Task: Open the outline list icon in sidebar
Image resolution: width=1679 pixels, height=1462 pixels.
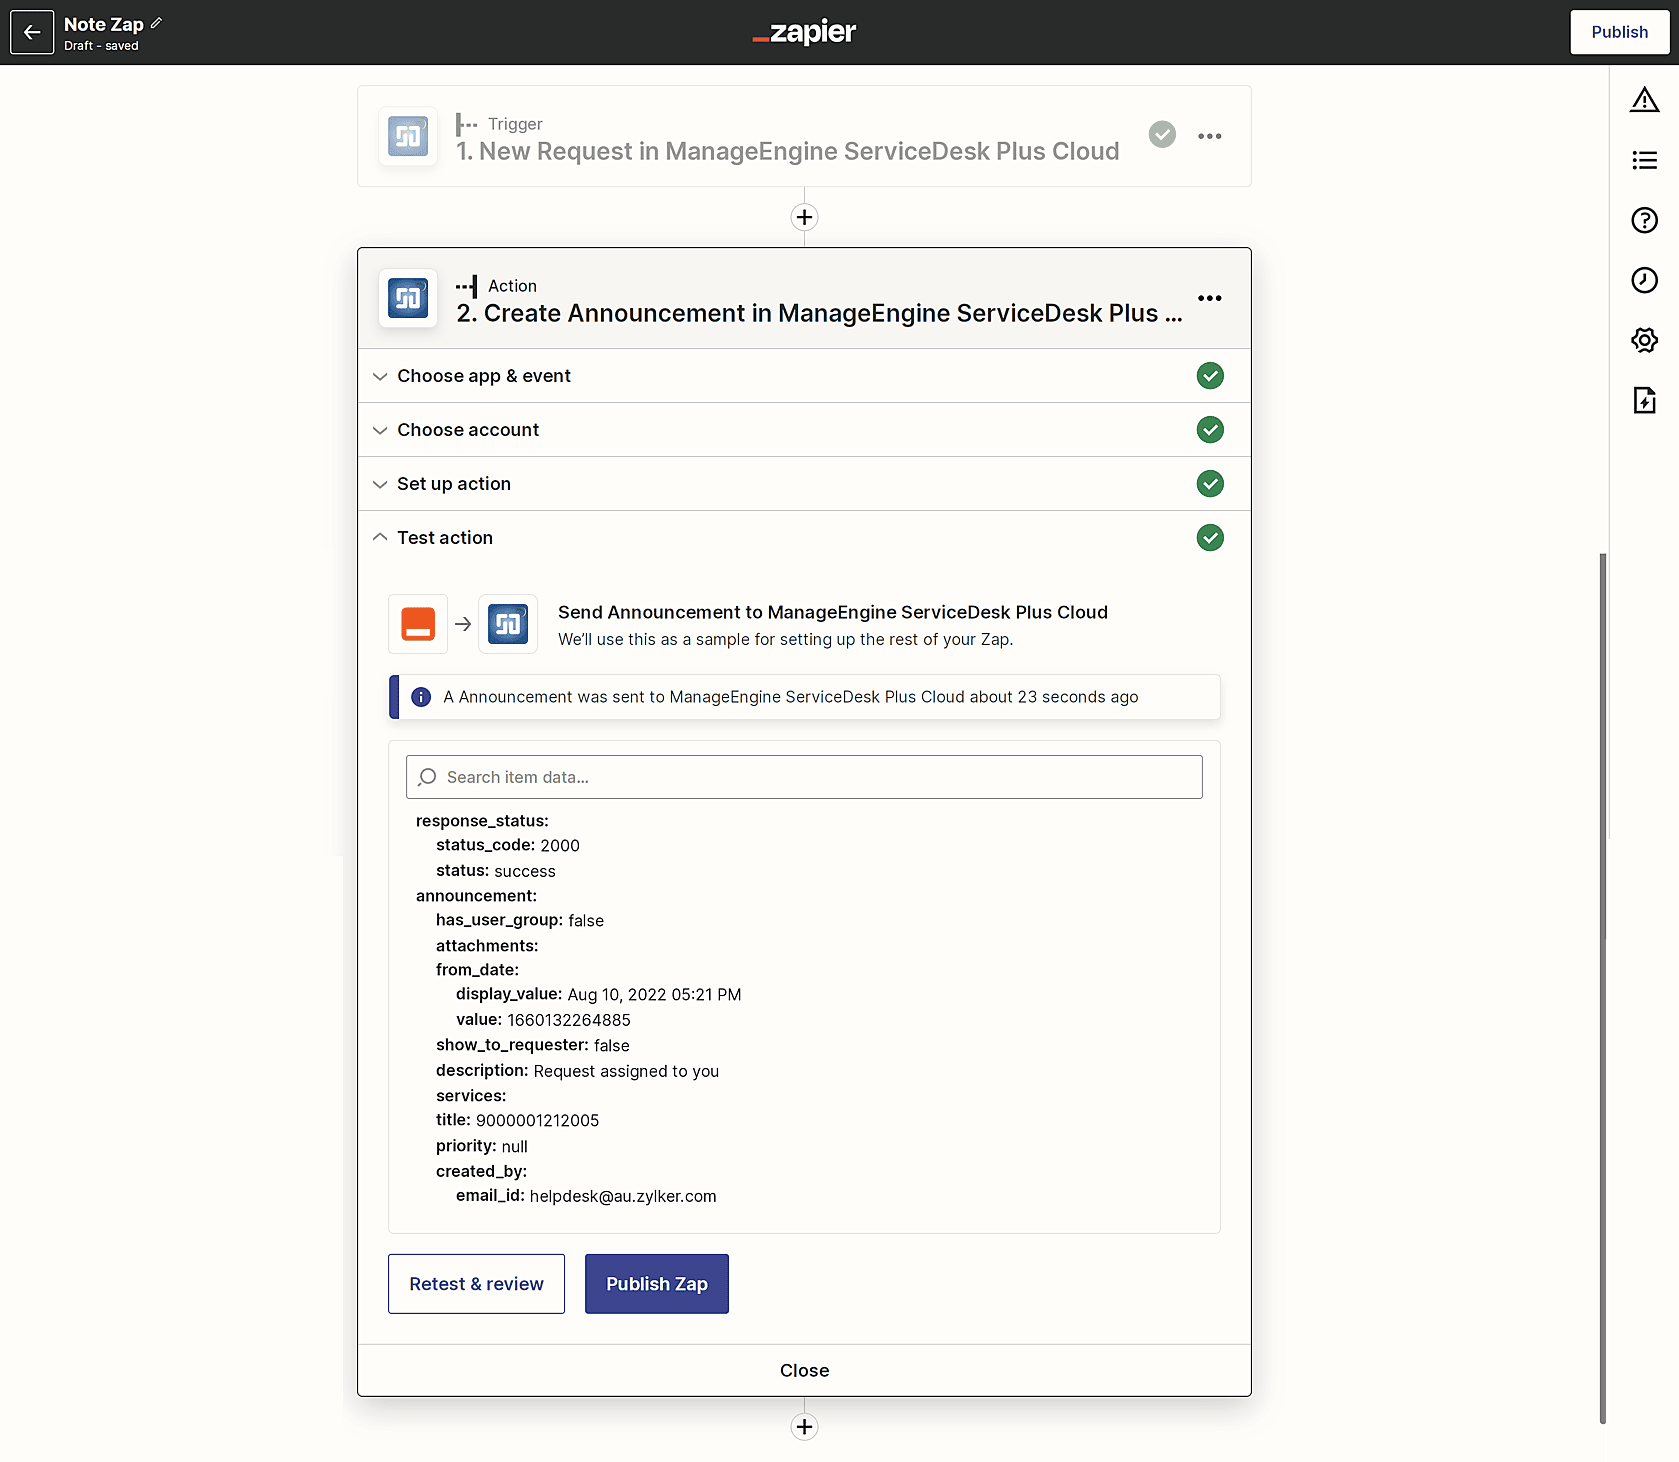Action: (1644, 160)
